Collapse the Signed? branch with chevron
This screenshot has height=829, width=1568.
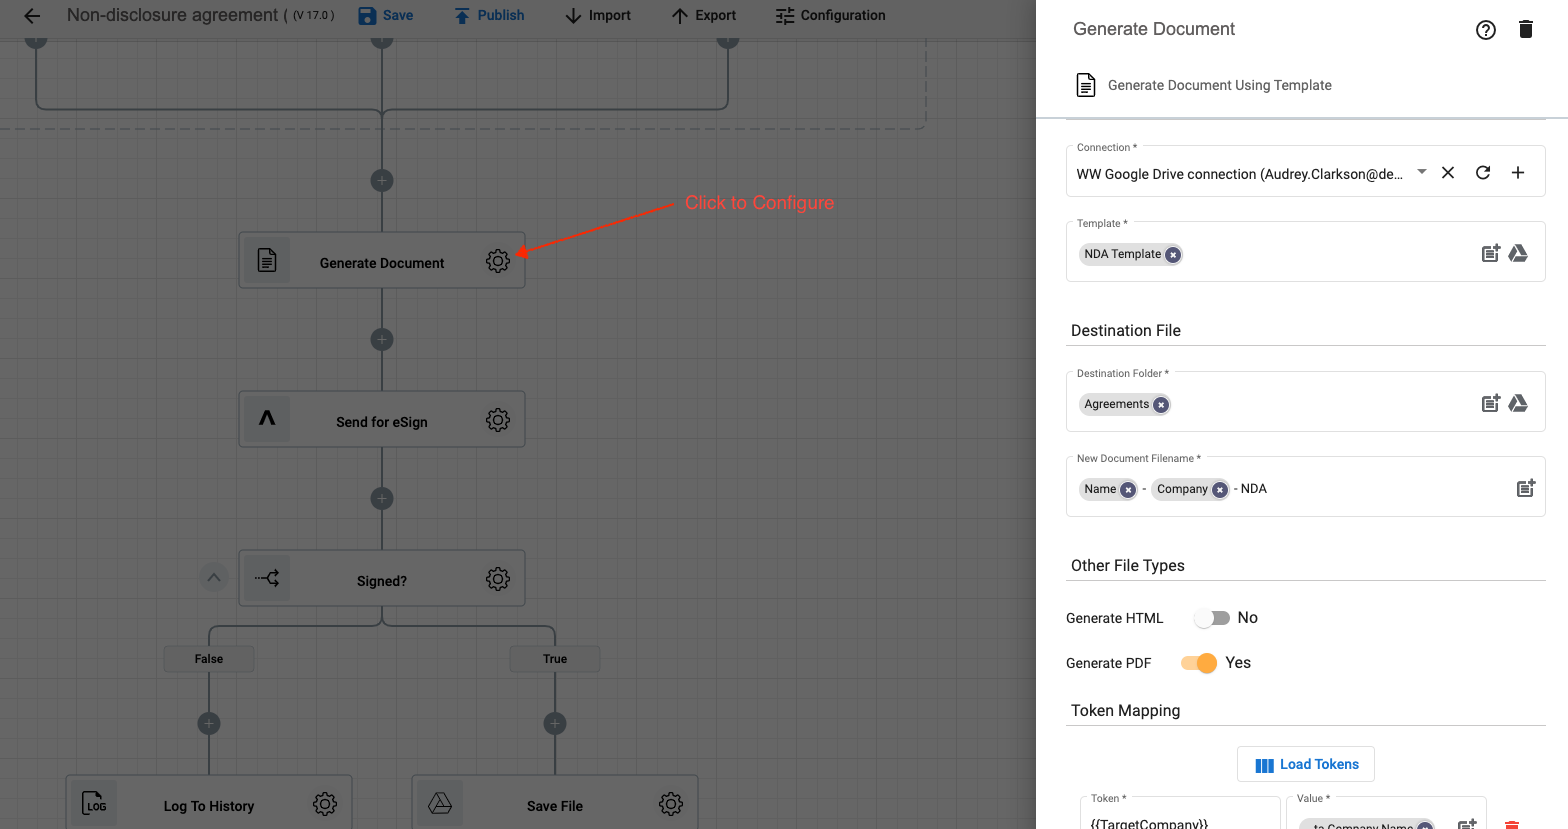coord(214,578)
